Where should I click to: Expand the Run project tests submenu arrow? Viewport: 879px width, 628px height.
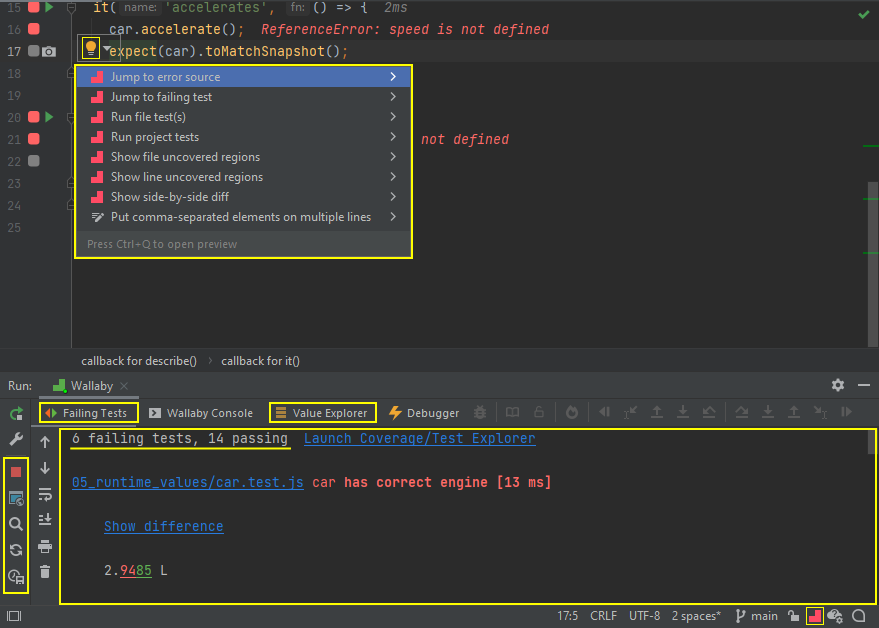click(x=393, y=137)
